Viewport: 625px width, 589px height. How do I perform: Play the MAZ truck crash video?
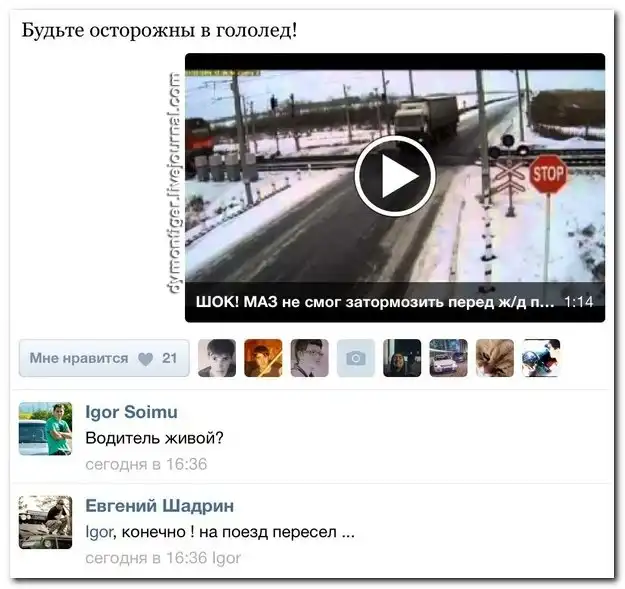tap(395, 176)
